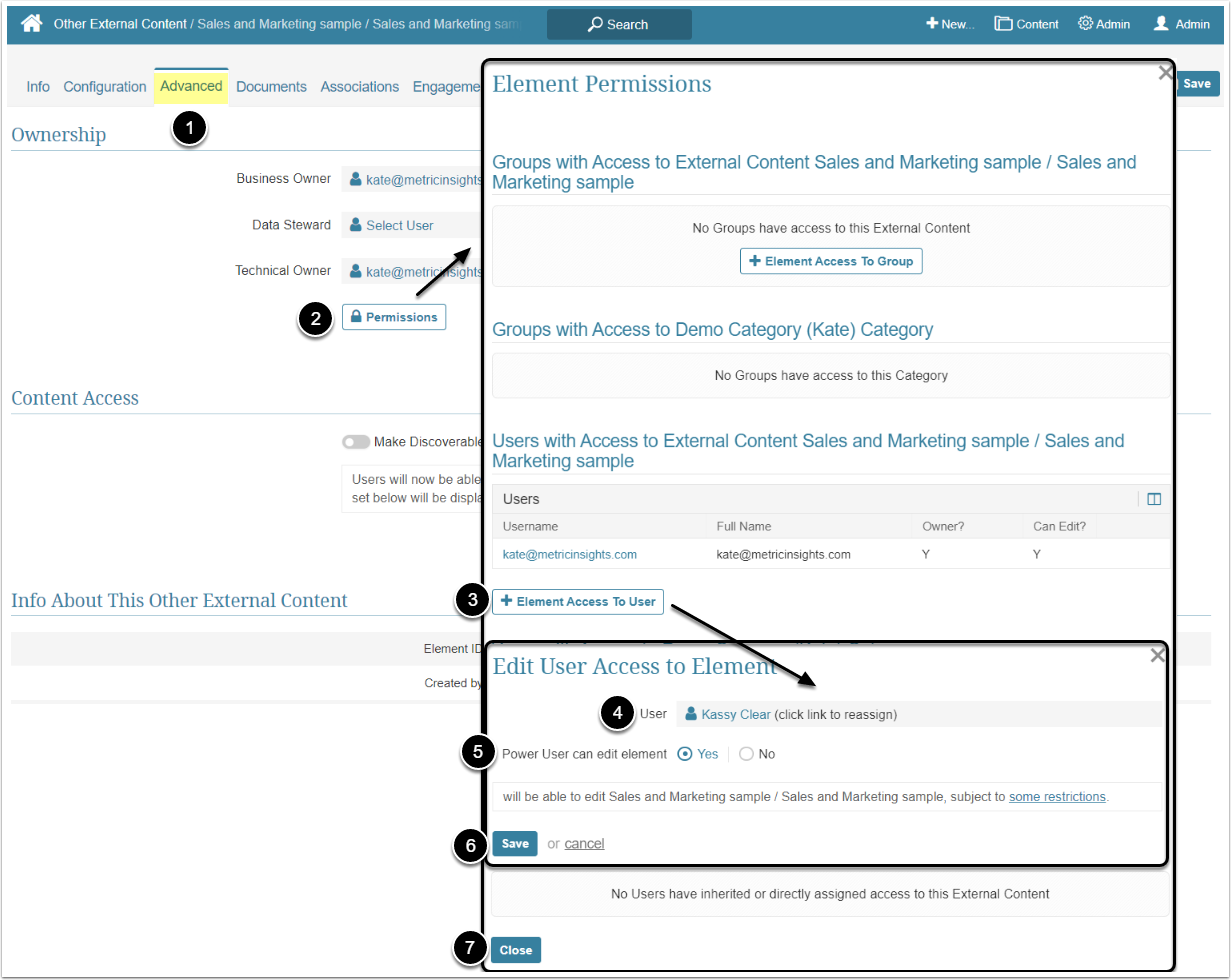Click kate@metricinsights.com username link
This screenshot has height=980, width=1231.
coord(570,554)
